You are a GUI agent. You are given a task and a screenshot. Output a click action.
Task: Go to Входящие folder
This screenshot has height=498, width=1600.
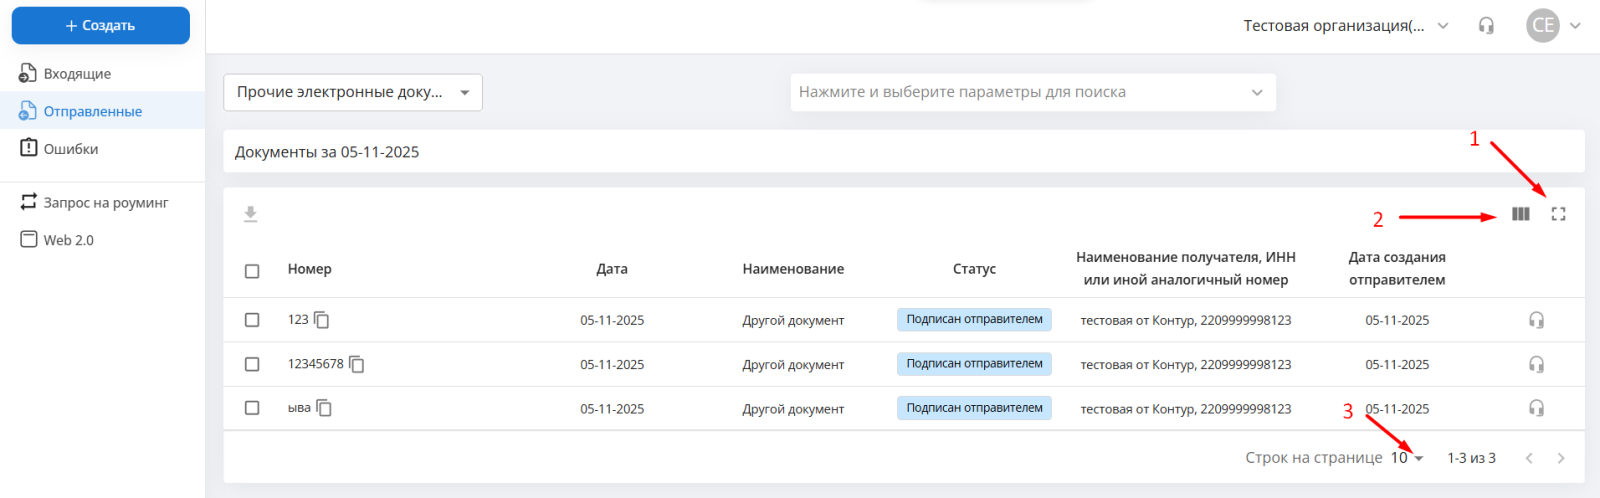tap(77, 74)
